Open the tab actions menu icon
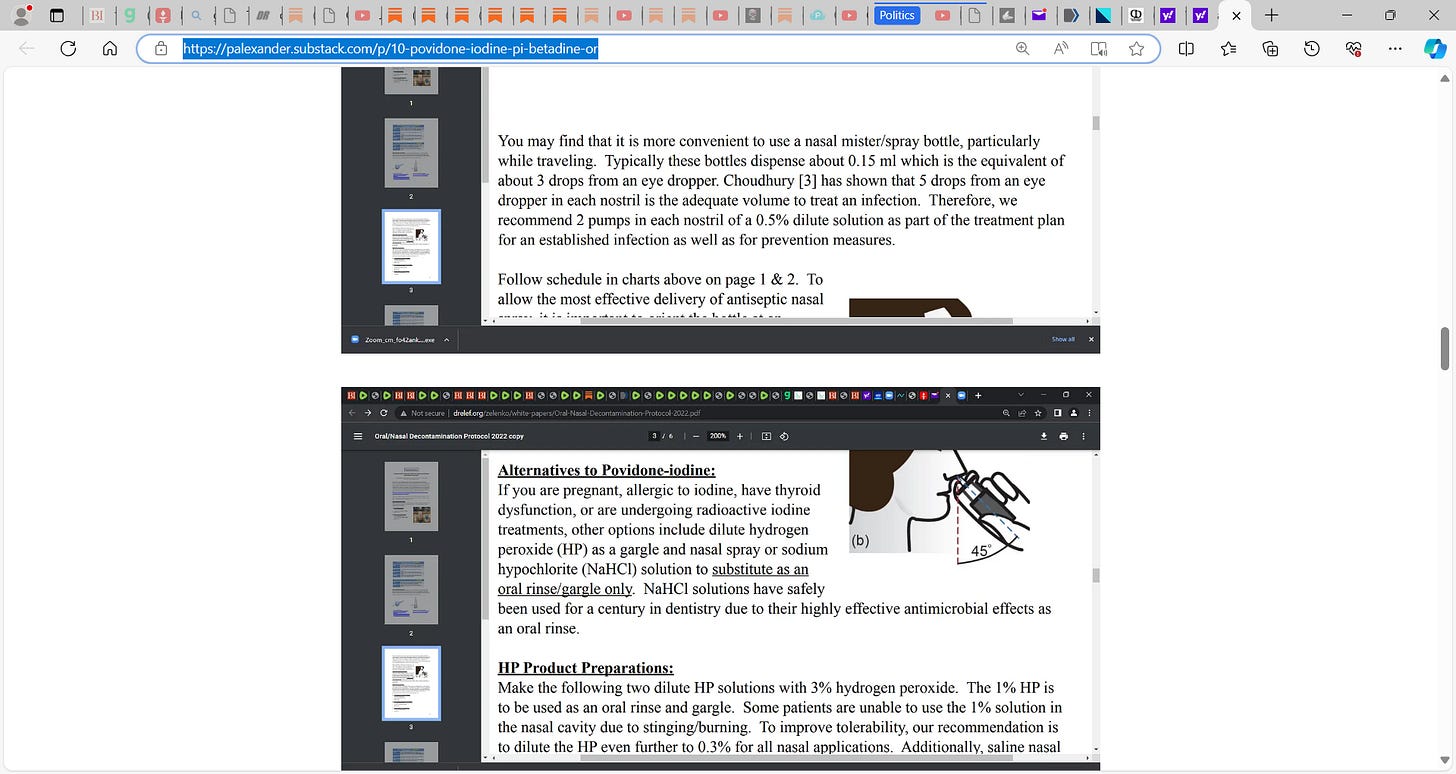The image size is (1456, 774). 57,15
